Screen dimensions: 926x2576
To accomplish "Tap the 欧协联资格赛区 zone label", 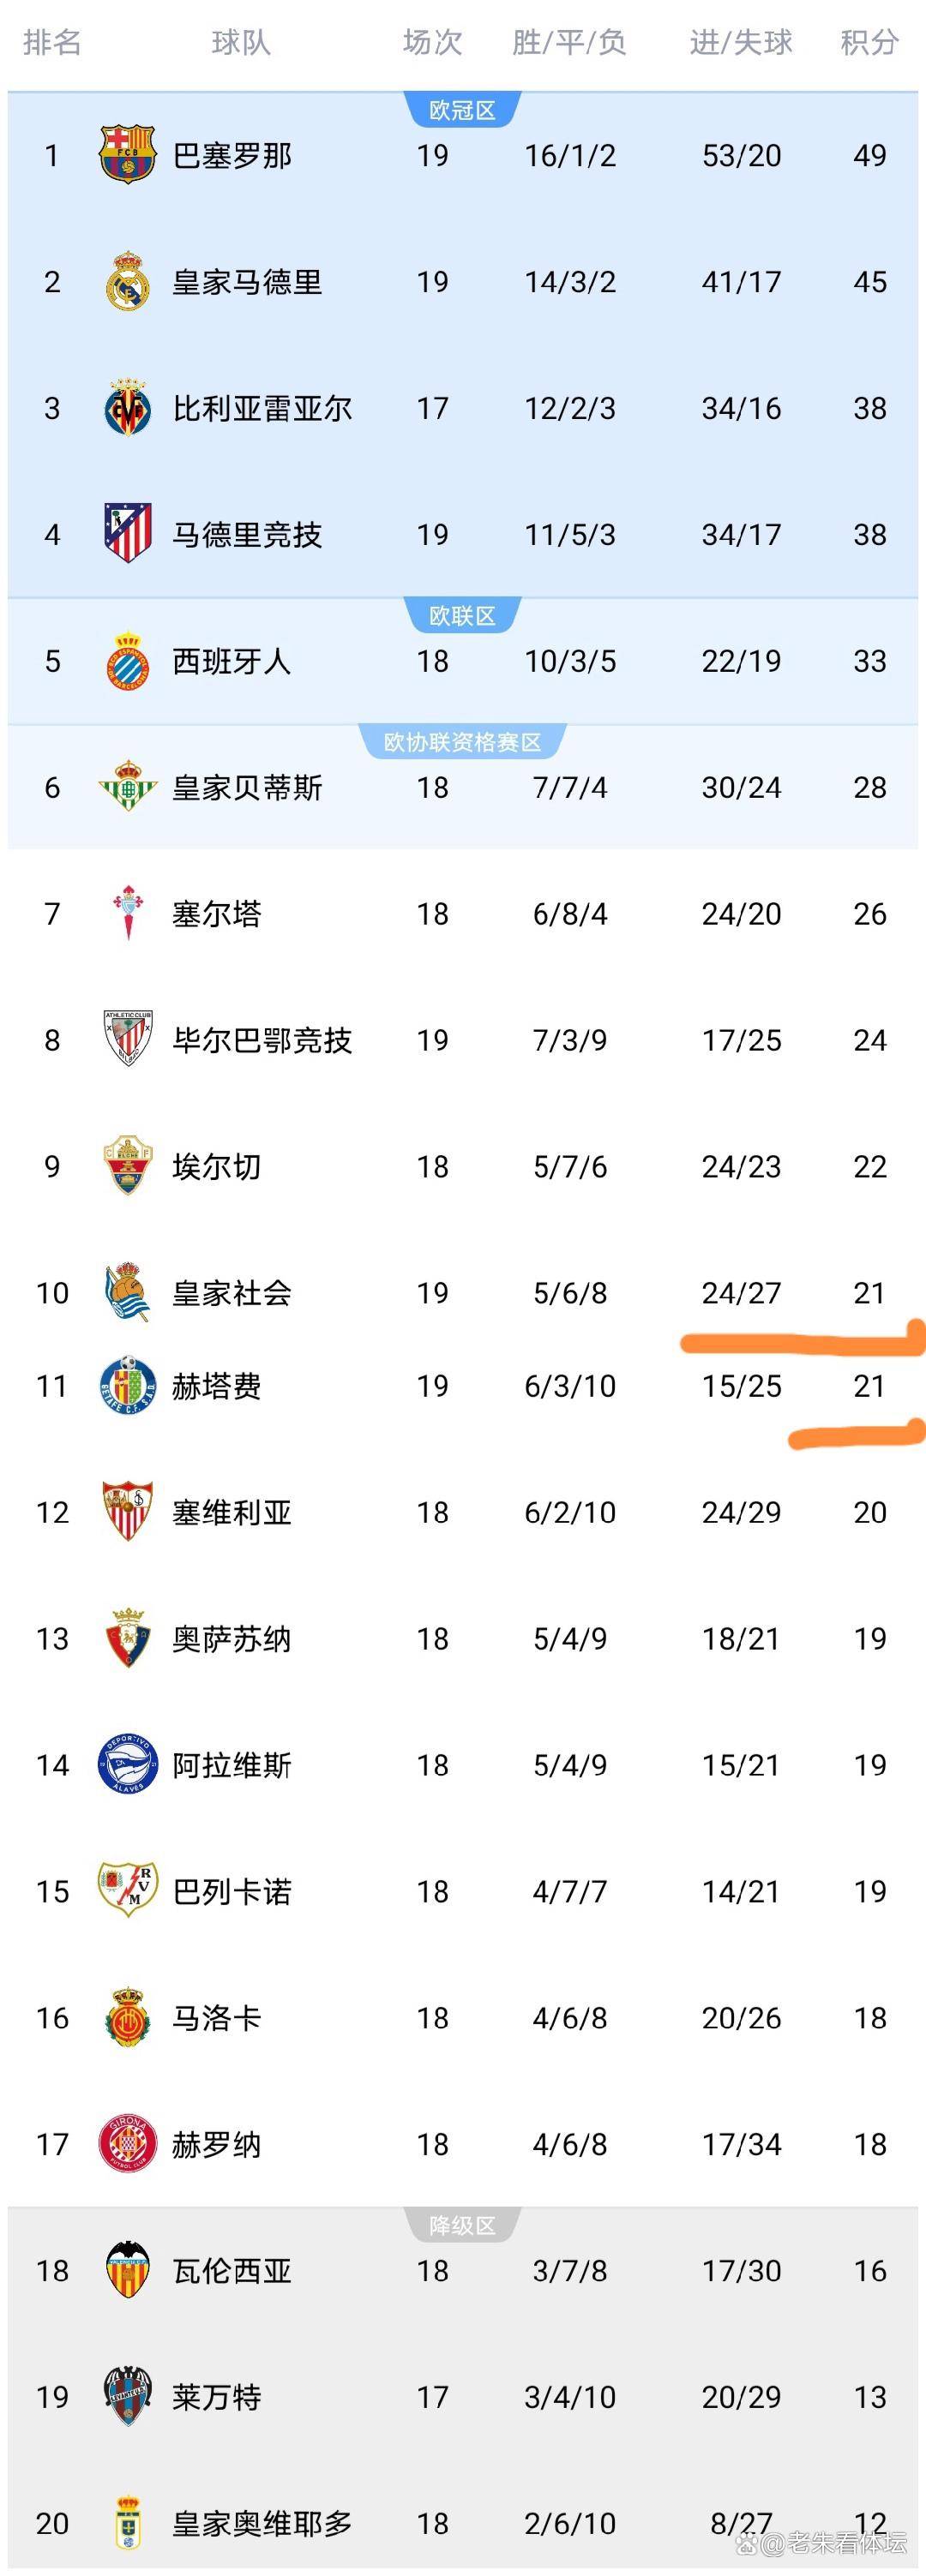I will pyautogui.click(x=462, y=742).
